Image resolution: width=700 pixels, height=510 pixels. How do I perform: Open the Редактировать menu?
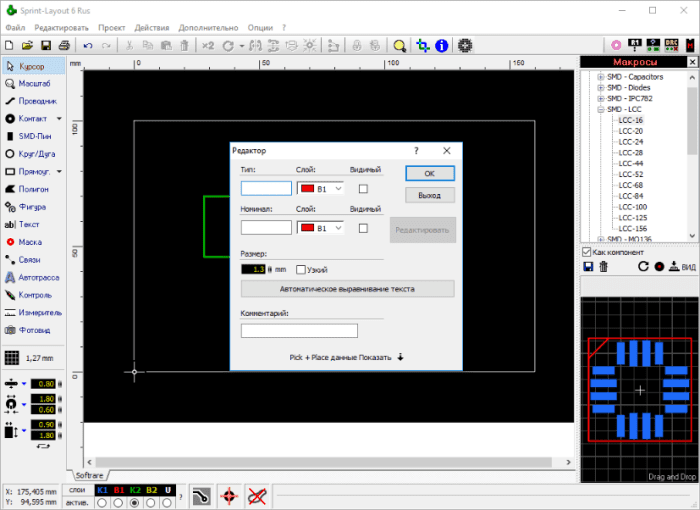click(62, 28)
